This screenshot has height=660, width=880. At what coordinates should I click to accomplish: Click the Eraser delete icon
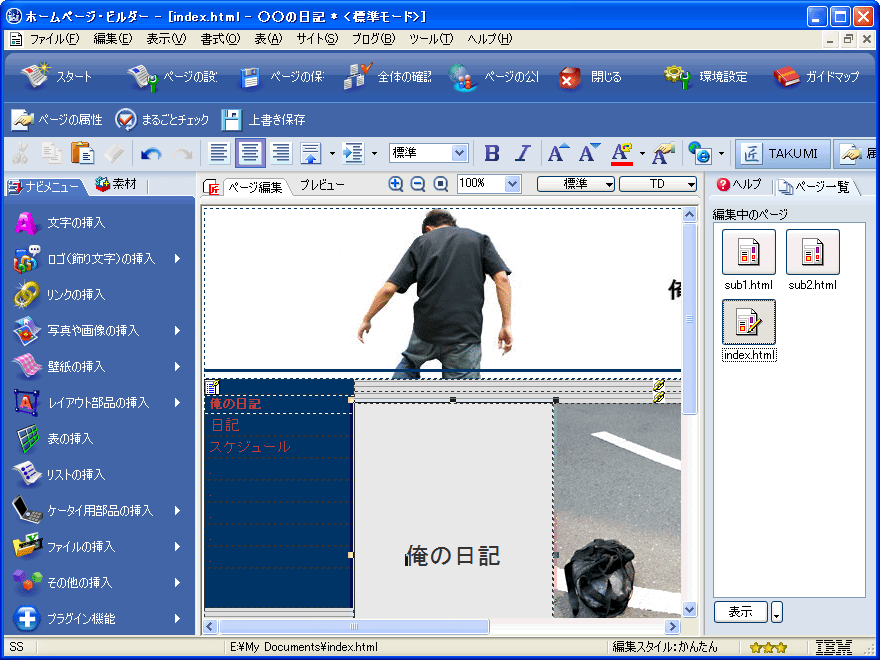[113, 153]
